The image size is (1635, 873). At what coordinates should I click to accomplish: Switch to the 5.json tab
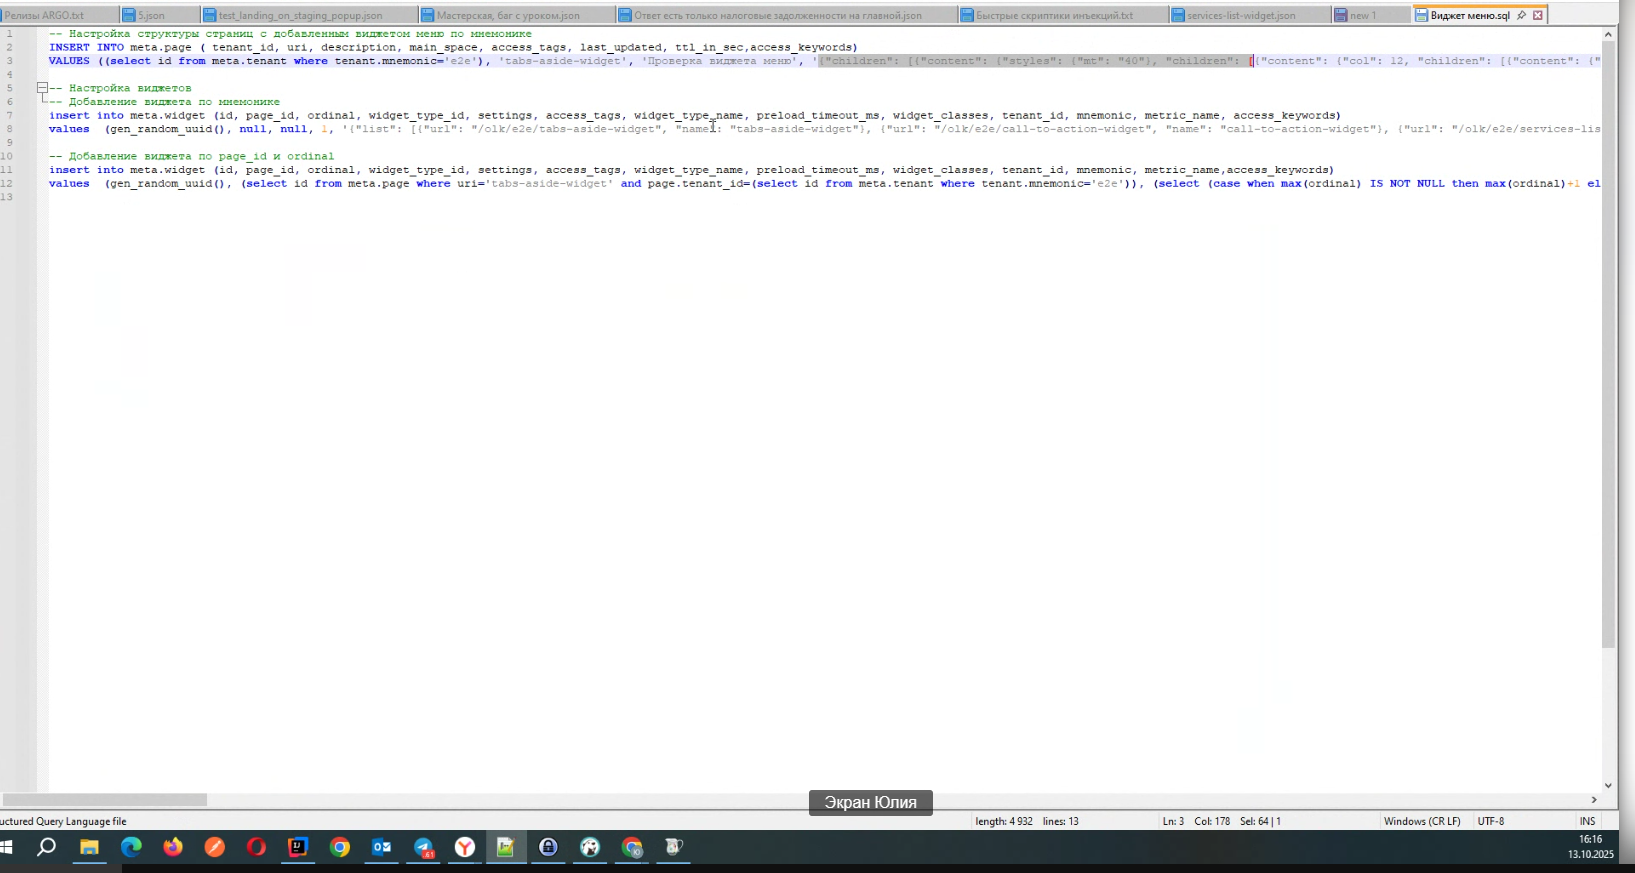159,15
